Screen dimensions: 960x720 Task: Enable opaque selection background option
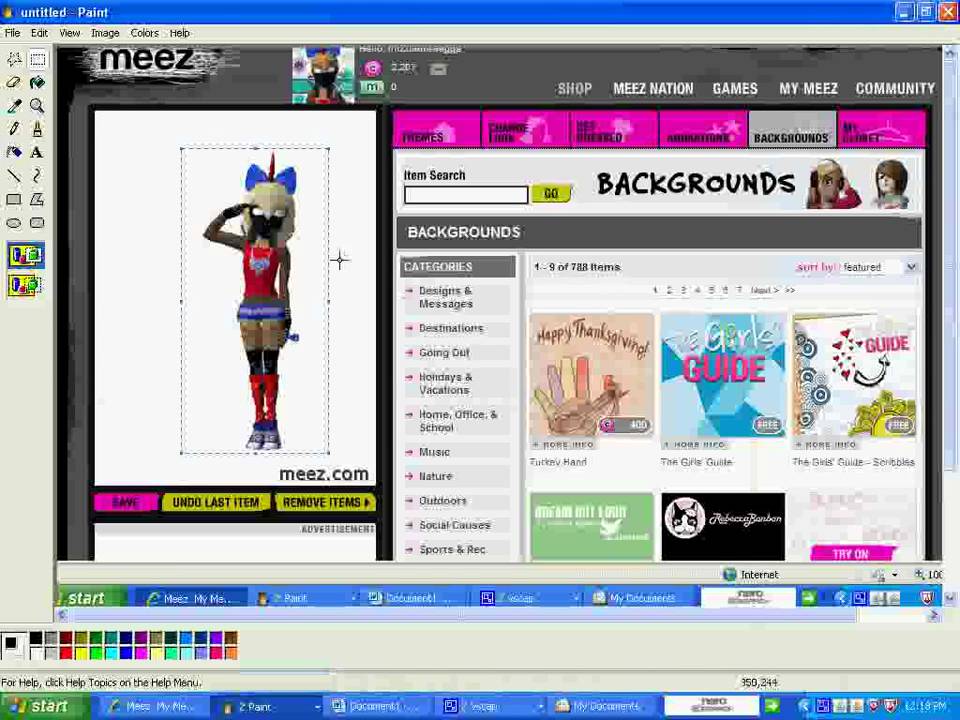(25, 255)
